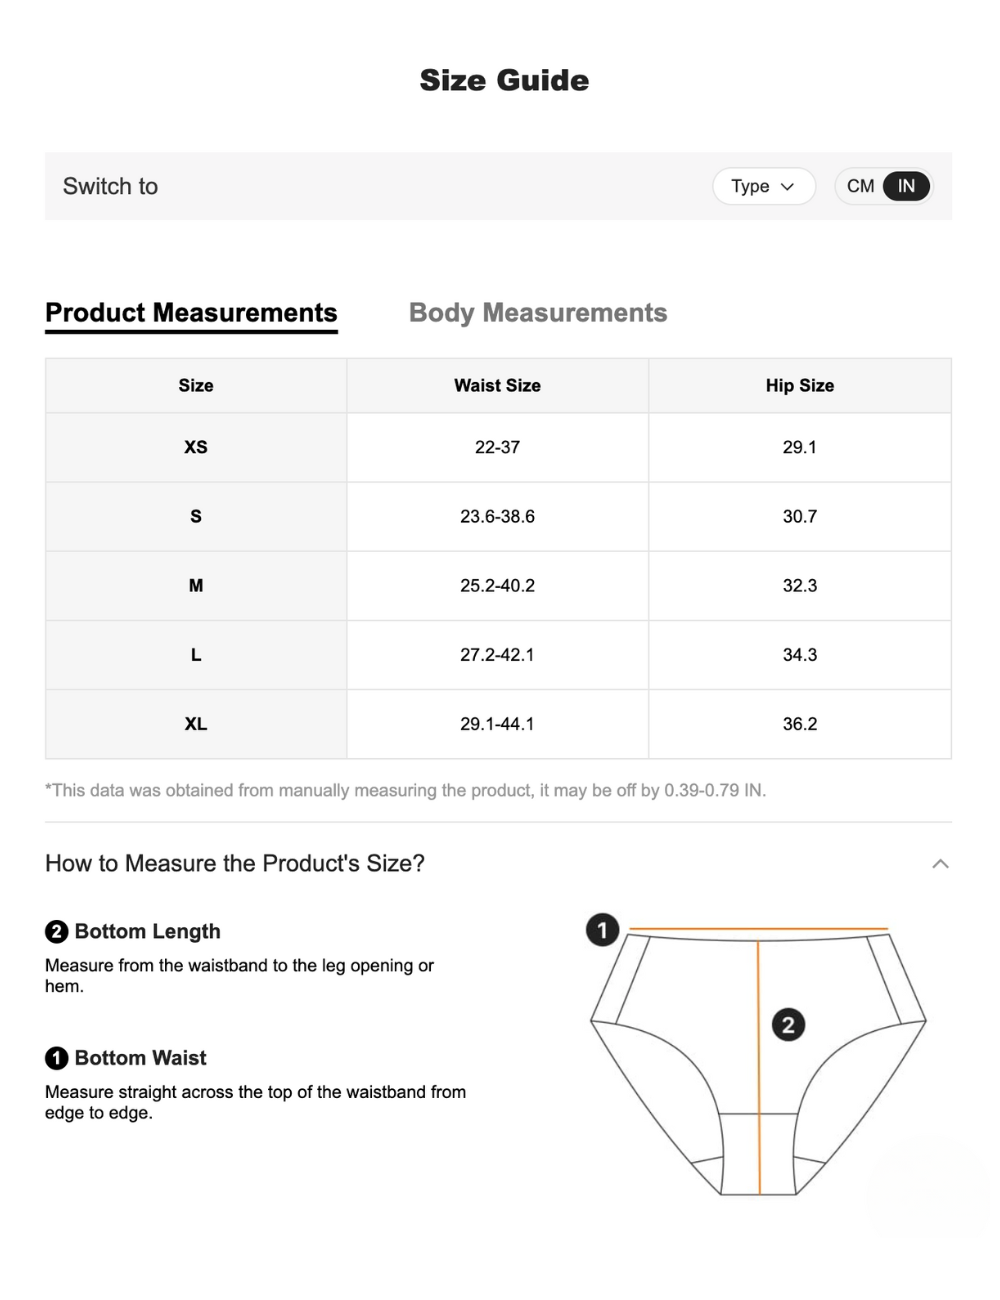Click the L hip value 34.3
Image resolution: width=1000 pixels, height=1300 pixels.
(x=799, y=655)
